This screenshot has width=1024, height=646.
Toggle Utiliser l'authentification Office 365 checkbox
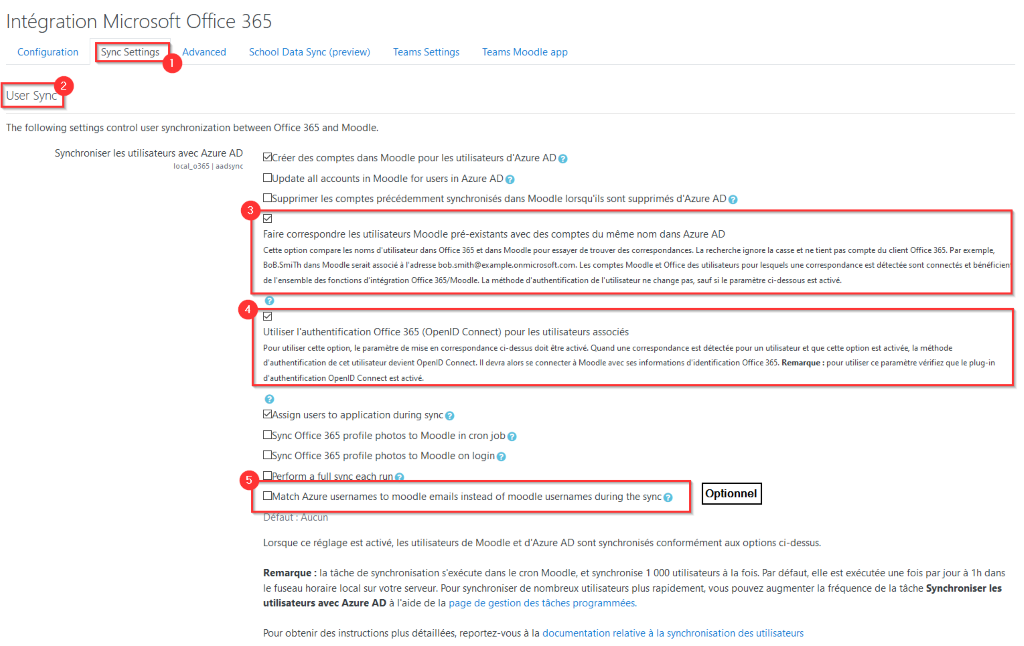268,317
